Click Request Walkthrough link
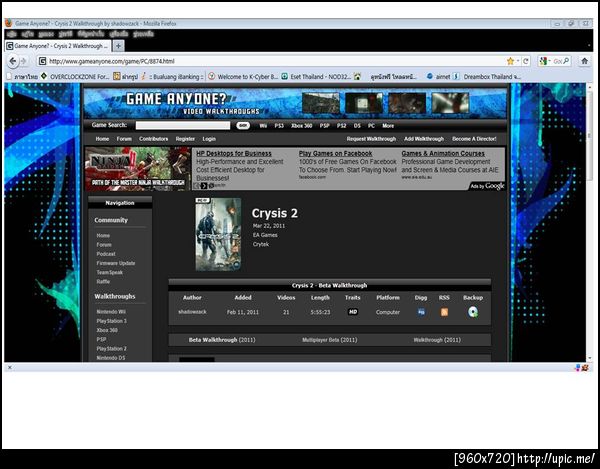This screenshot has width=600, height=469. click(x=371, y=139)
